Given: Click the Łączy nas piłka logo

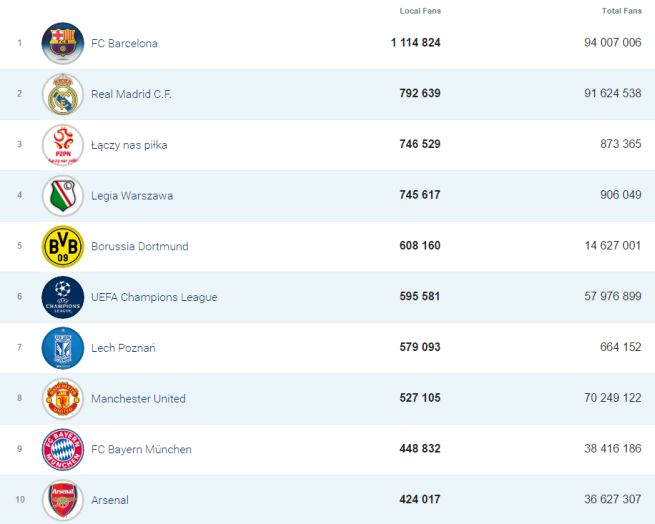Looking at the screenshot, I should click(63, 145).
